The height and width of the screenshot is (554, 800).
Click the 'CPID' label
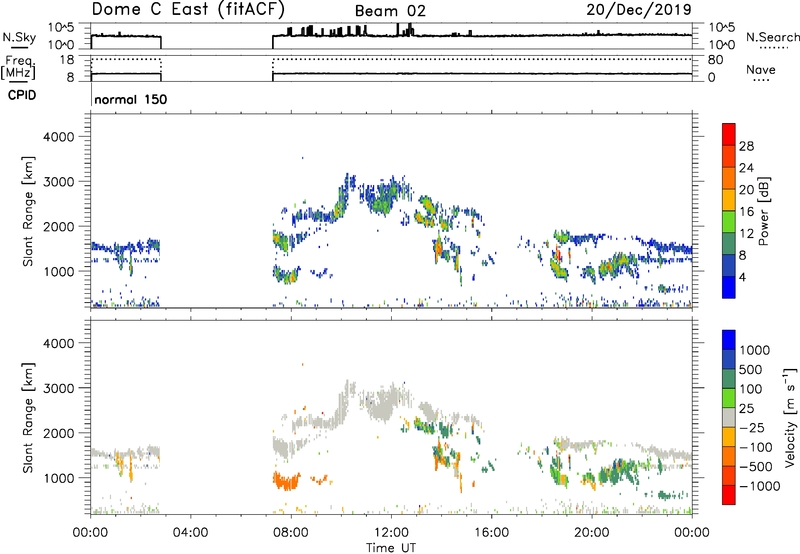(22, 95)
